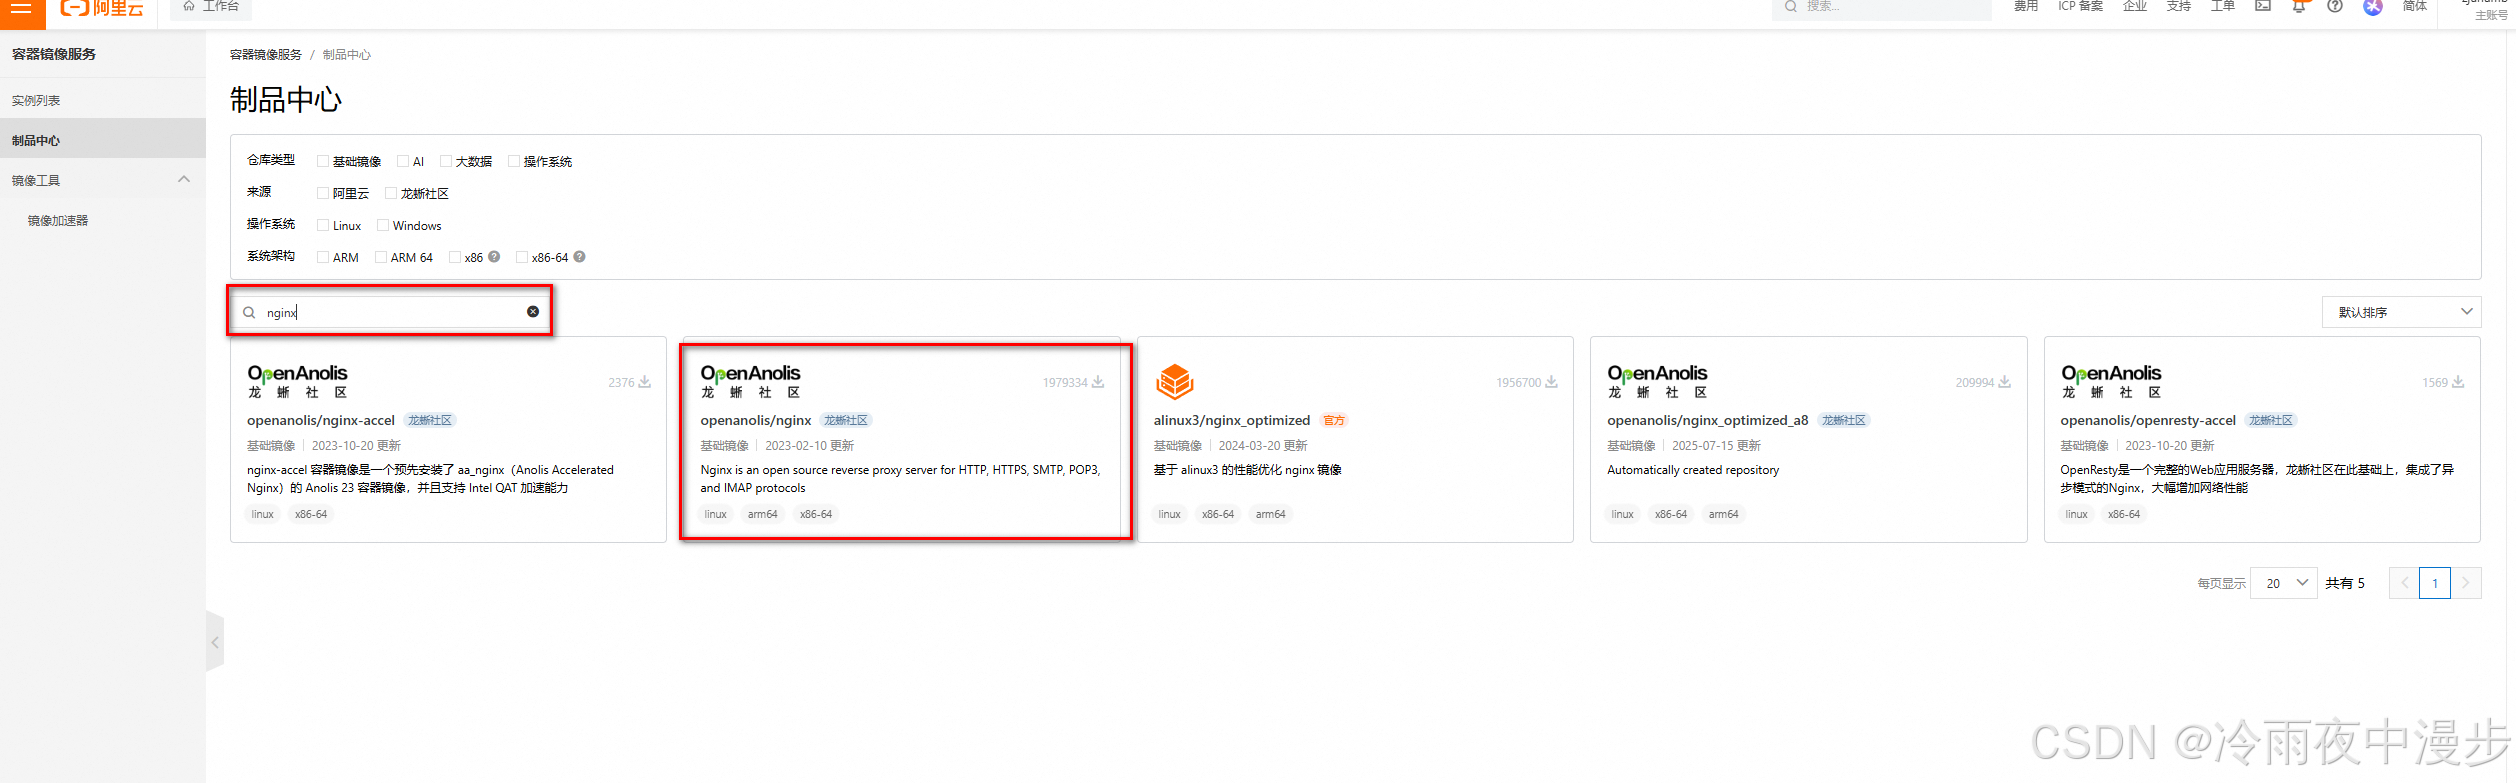Open the 企业 menu
The width and height of the screenshot is (2516, 783).
(x=2134, y=6)
